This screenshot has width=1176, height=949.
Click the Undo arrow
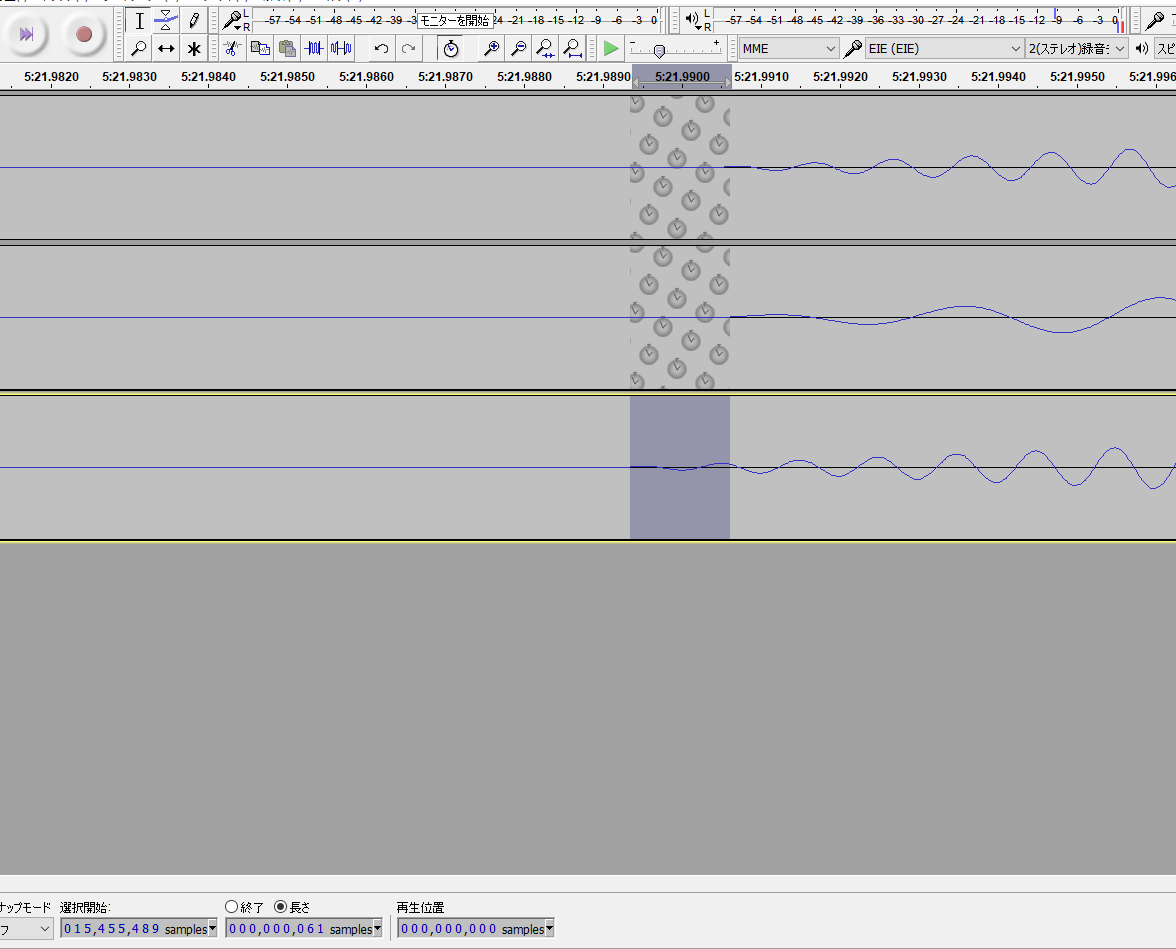coord(381,48)
